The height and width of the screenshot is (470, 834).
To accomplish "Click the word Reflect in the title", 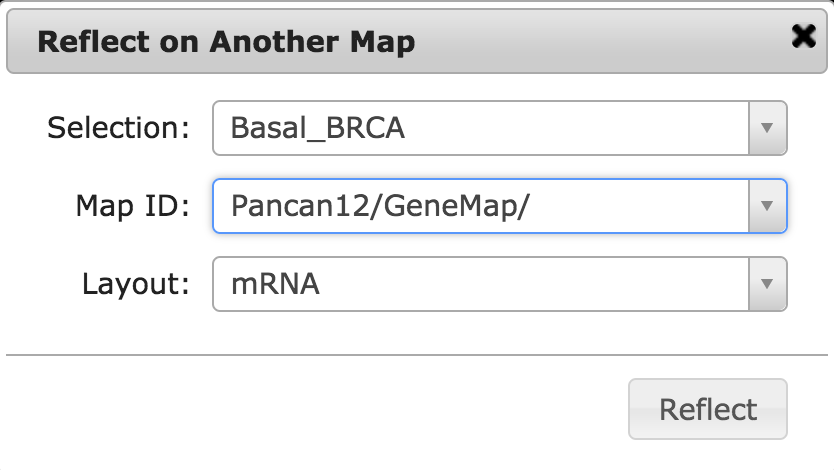I will (86, 43).
